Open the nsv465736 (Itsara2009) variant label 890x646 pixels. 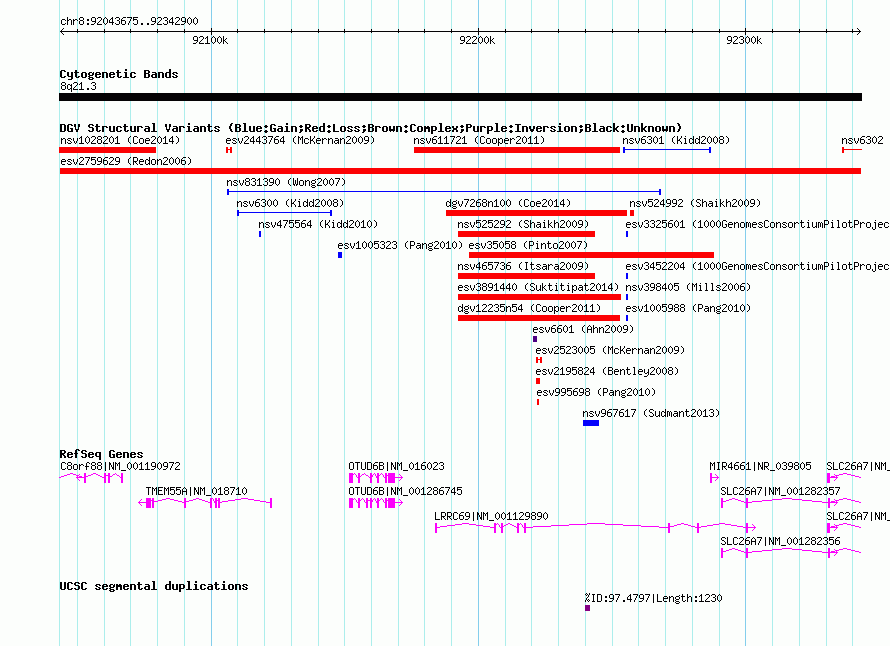523,266
